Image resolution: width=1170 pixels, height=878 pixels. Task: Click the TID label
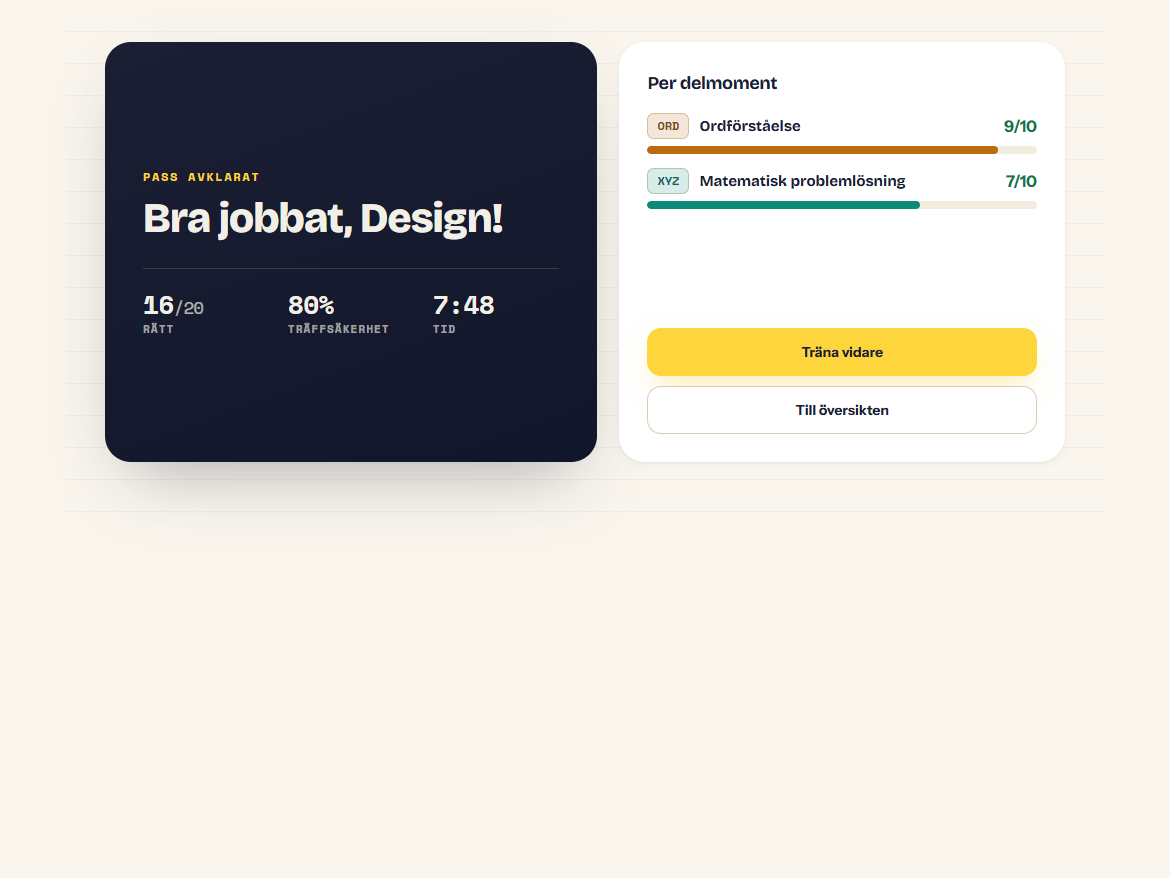pos(444,329)
